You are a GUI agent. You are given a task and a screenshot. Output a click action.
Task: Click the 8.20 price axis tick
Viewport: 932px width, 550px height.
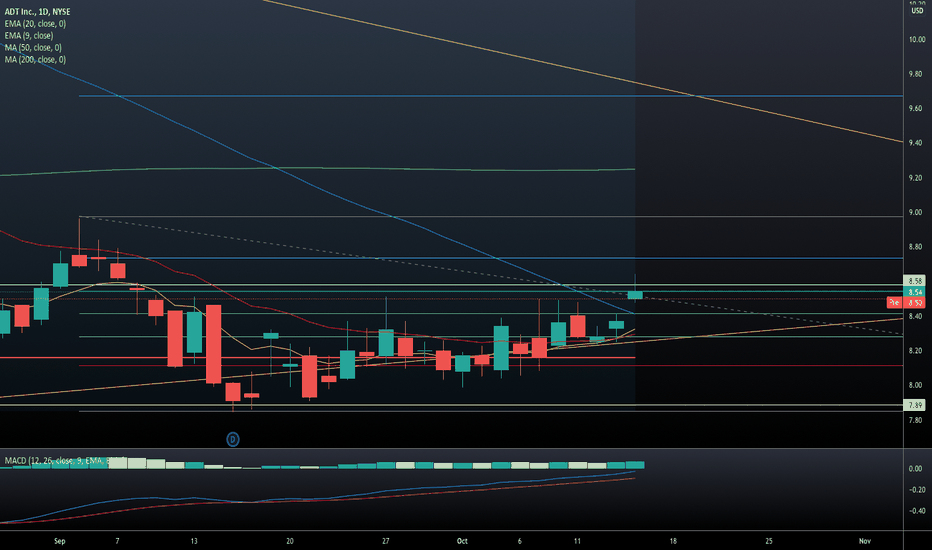point(915,351)
